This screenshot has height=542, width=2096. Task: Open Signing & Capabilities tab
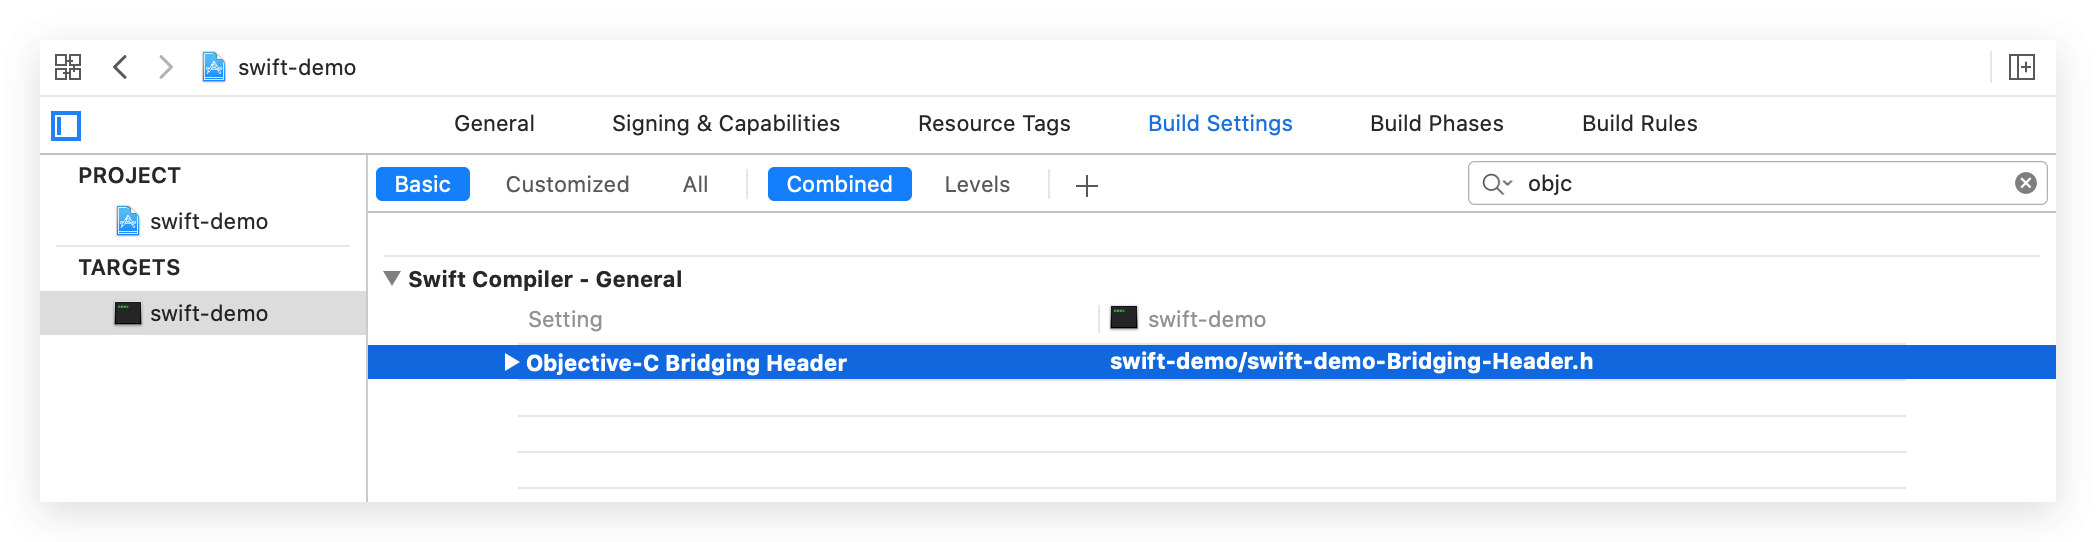(726, 123)
